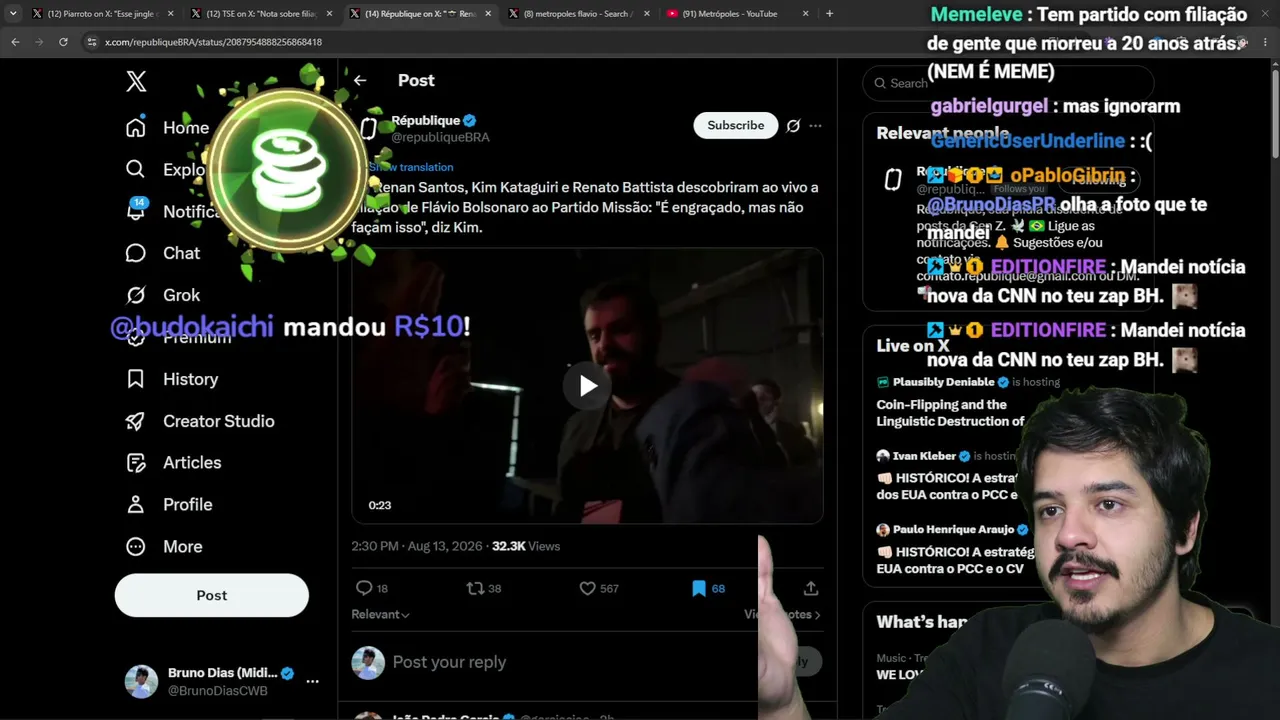Open the More menu in the sidebar
Screen dimensions: 1280x720
pyautogui.click(x=164, y=546)
